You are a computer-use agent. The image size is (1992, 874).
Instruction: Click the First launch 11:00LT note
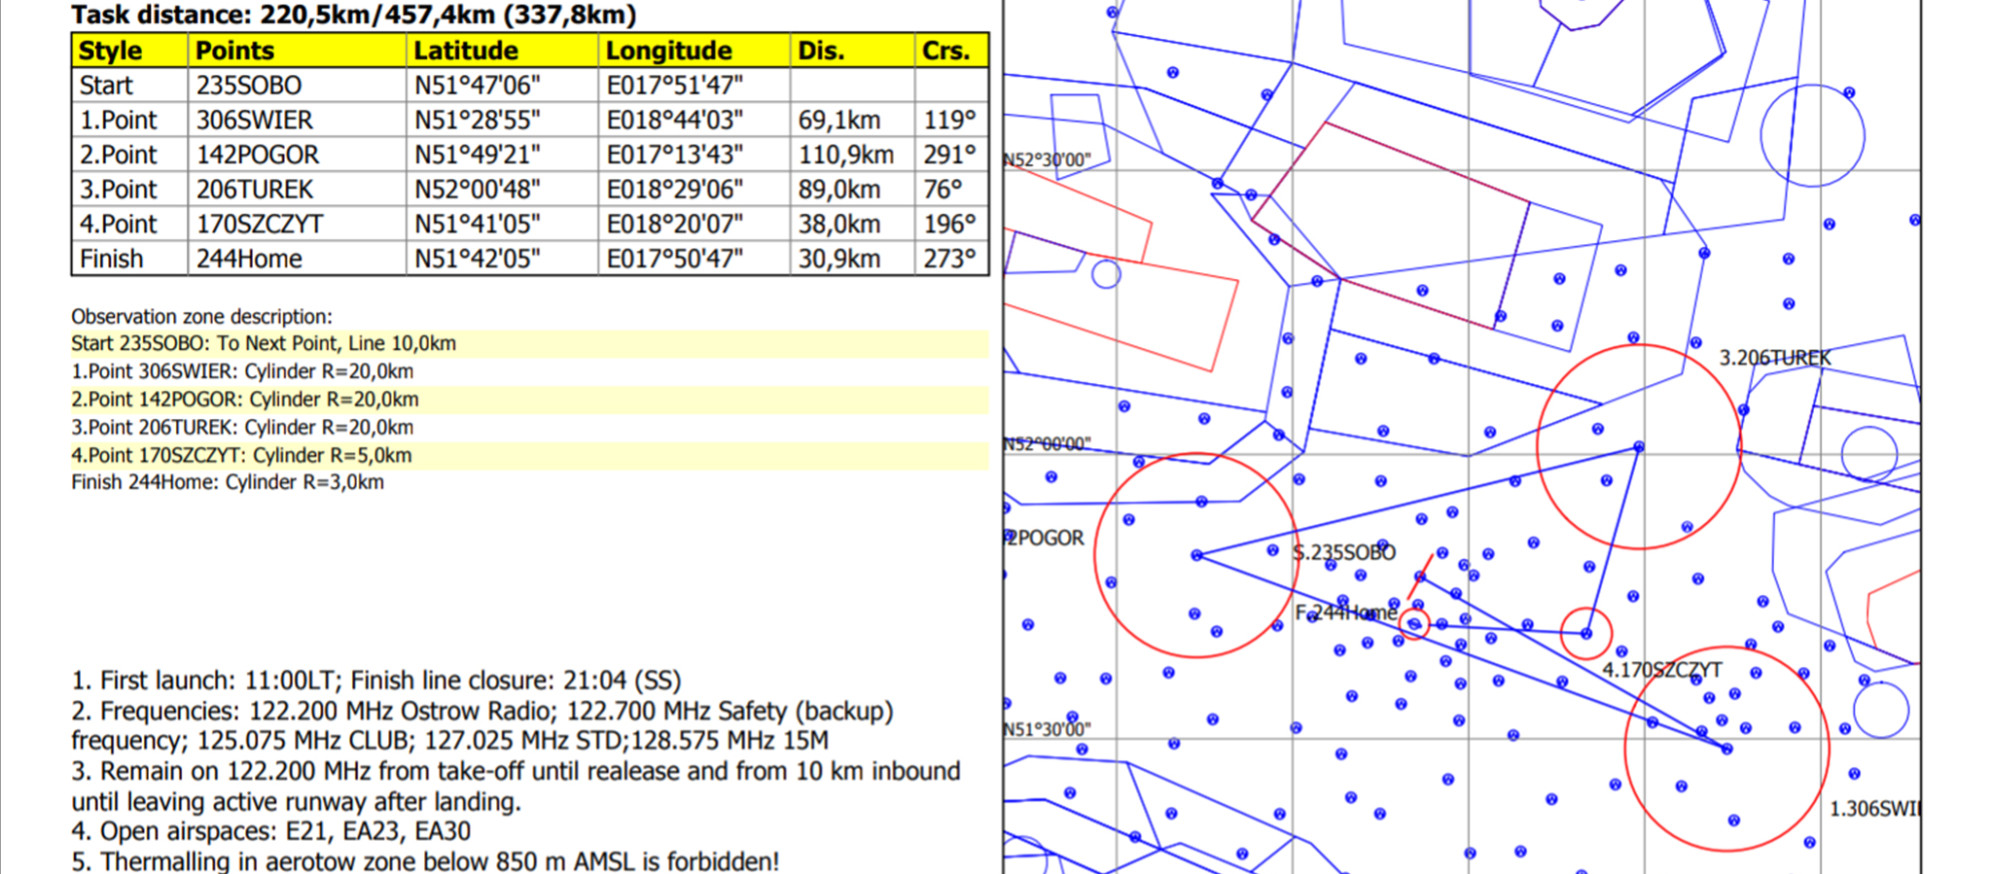point(376,681)
